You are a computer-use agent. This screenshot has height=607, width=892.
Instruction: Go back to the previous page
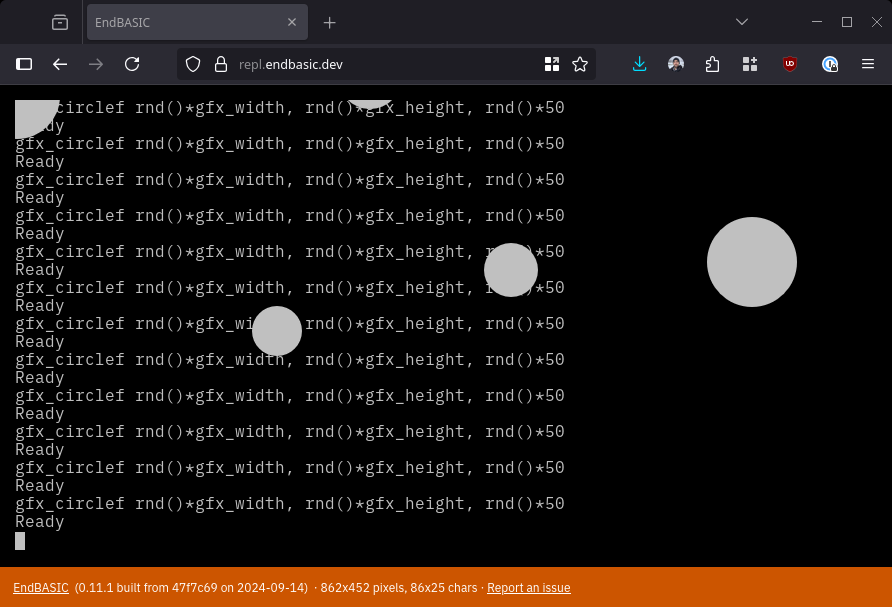click(x=60, y=64)
